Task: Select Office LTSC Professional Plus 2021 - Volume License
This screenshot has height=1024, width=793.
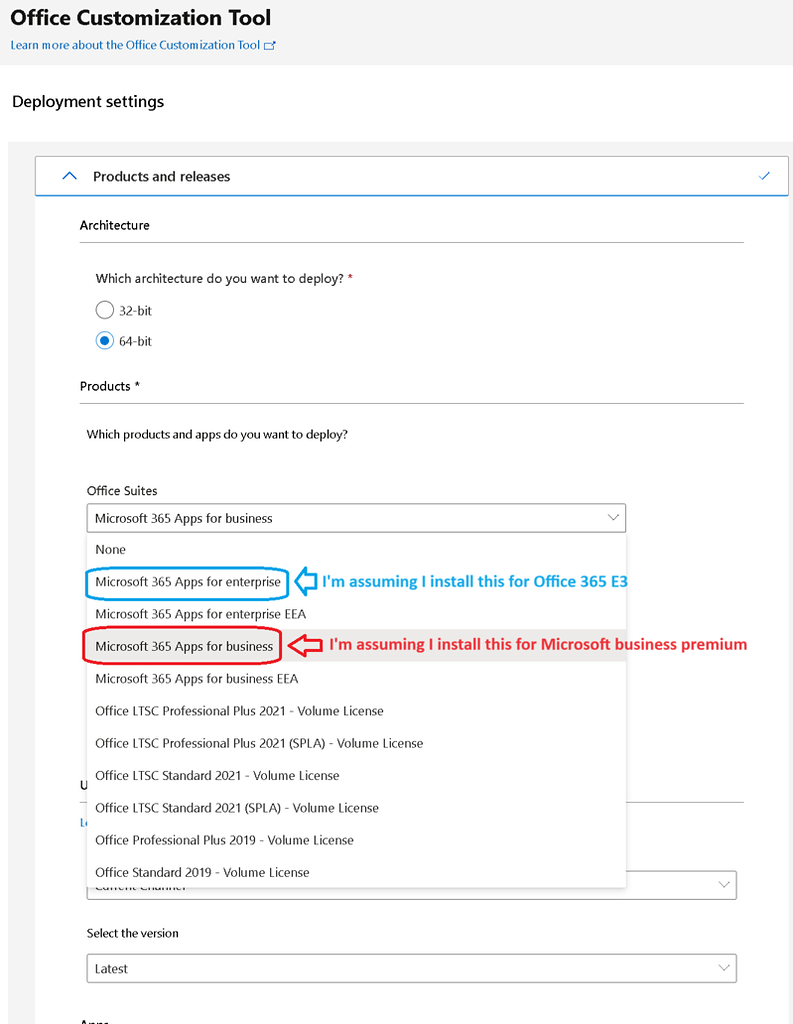Action: coord(240,711)
